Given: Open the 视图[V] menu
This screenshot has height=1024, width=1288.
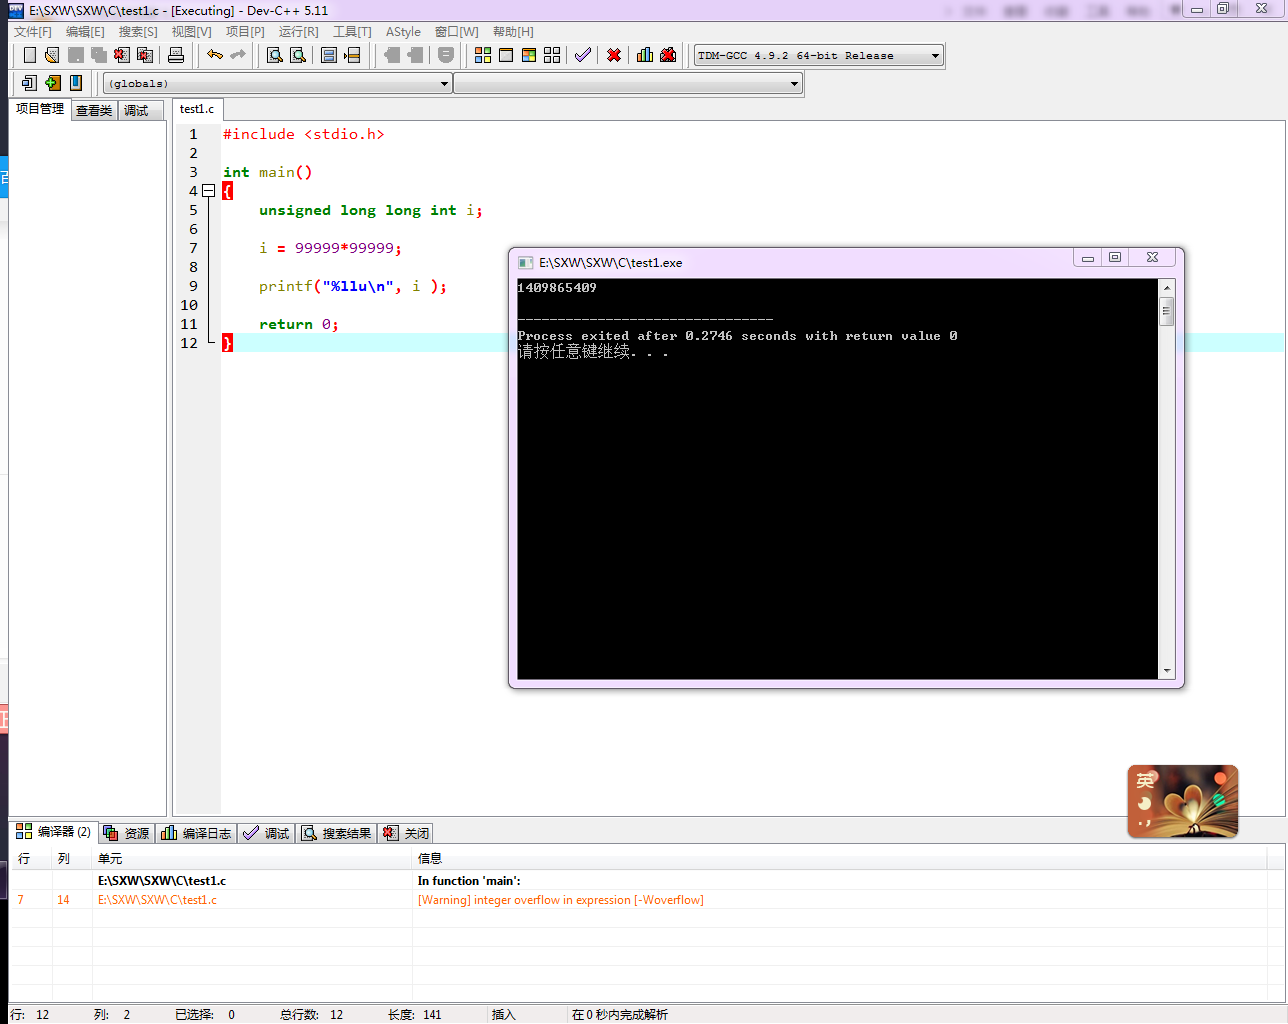Looking at the screenshot, I should tap(191, 32).
